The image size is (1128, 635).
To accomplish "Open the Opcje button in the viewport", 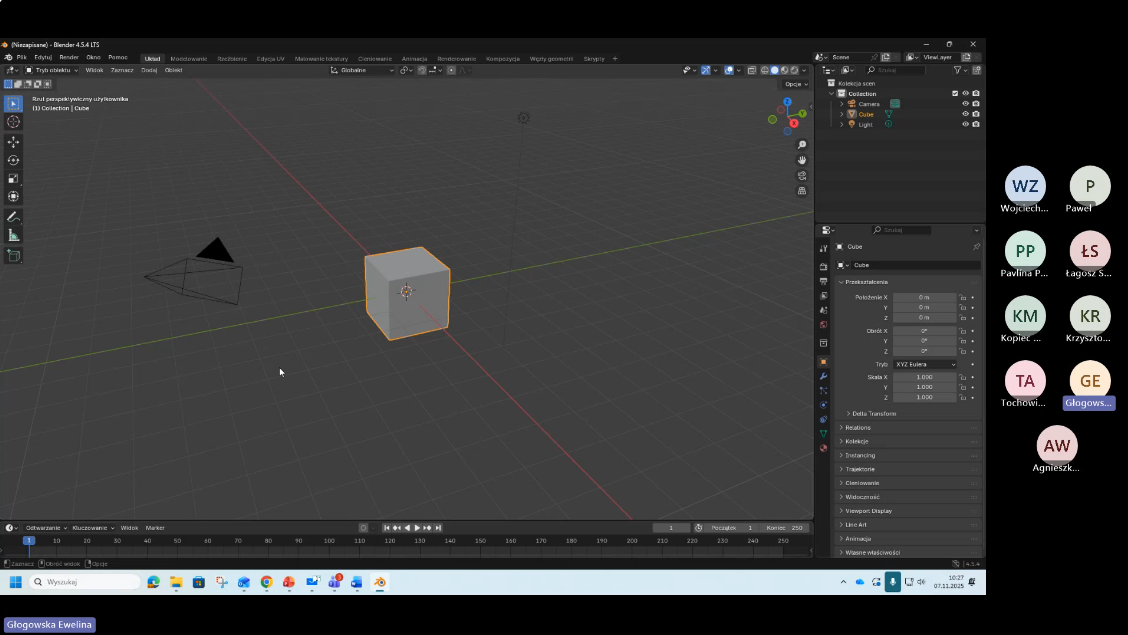I will (x=796, y=84).
